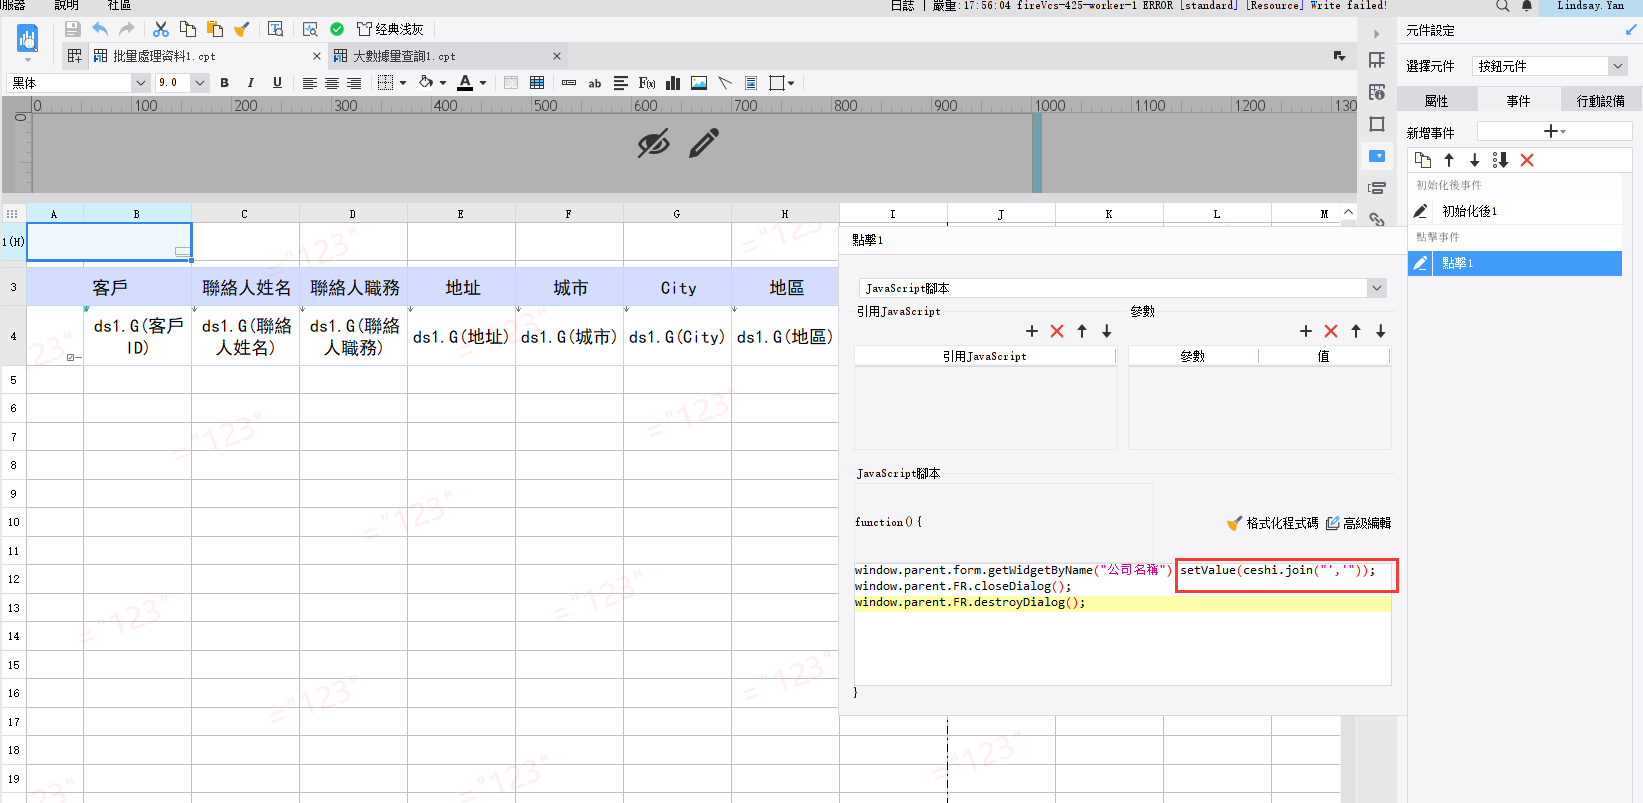The width and height of the screenshot is (1643, 803).
Task: Toggle the parameter pane hidden-eye icon
Action: 654,143
